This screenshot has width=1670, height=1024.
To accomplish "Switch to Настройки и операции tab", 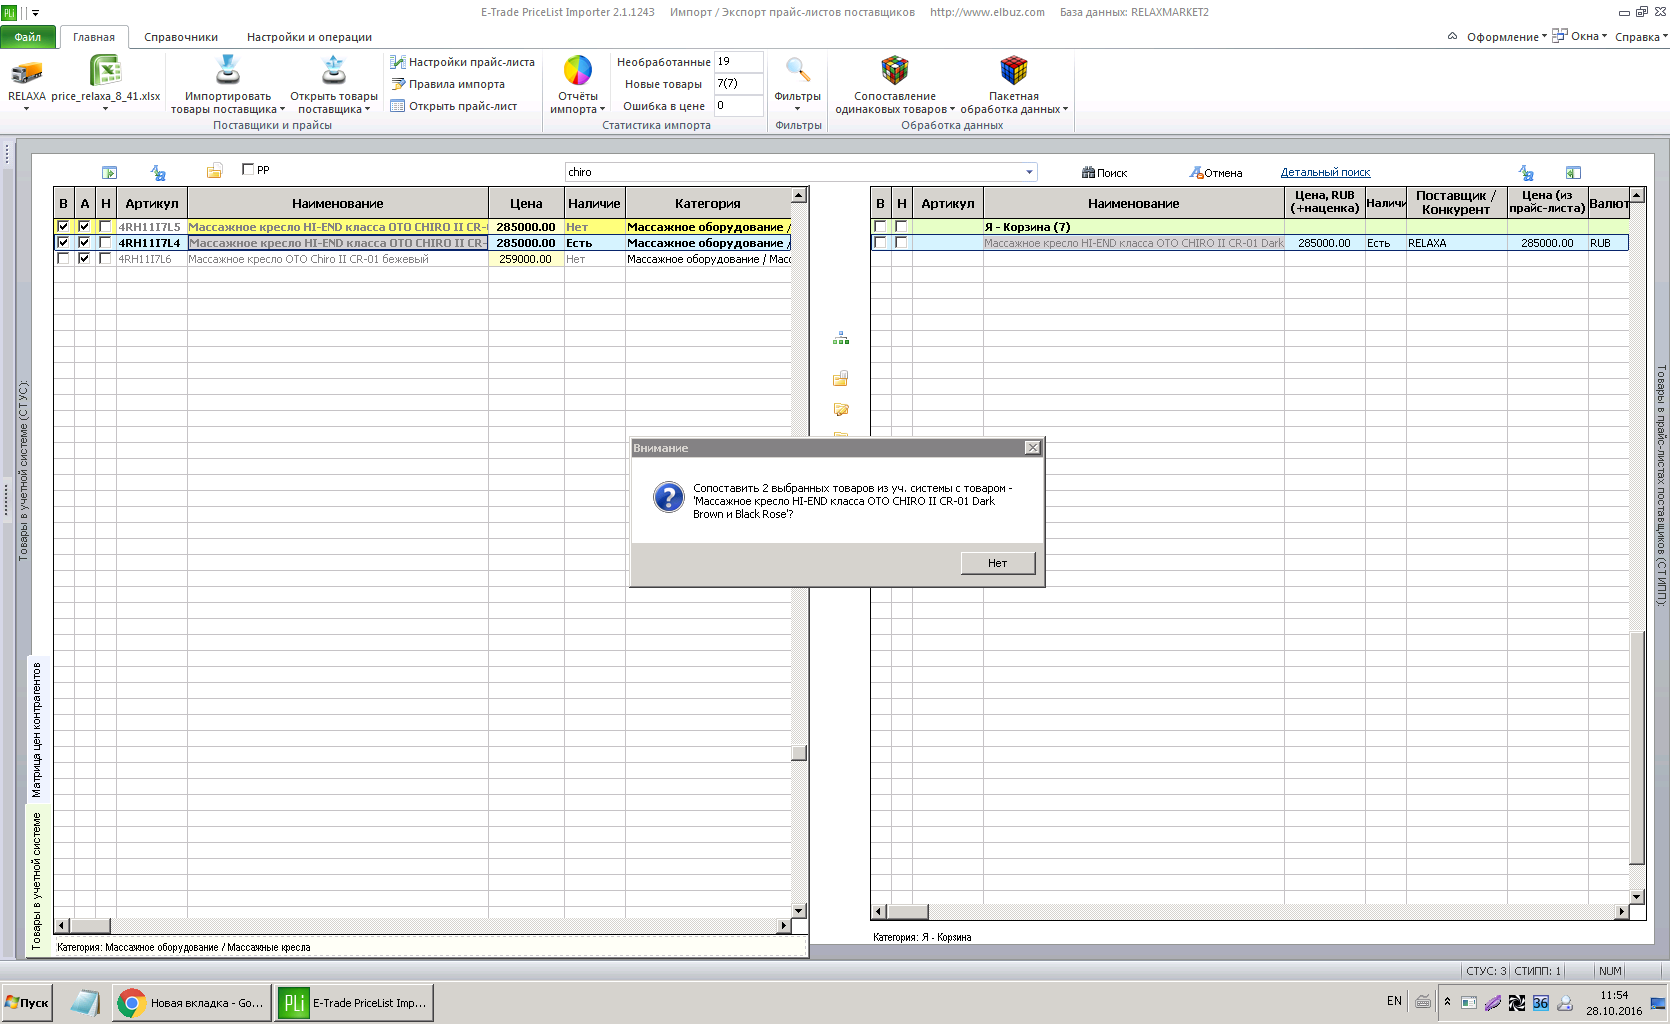I will coord(309,37).
